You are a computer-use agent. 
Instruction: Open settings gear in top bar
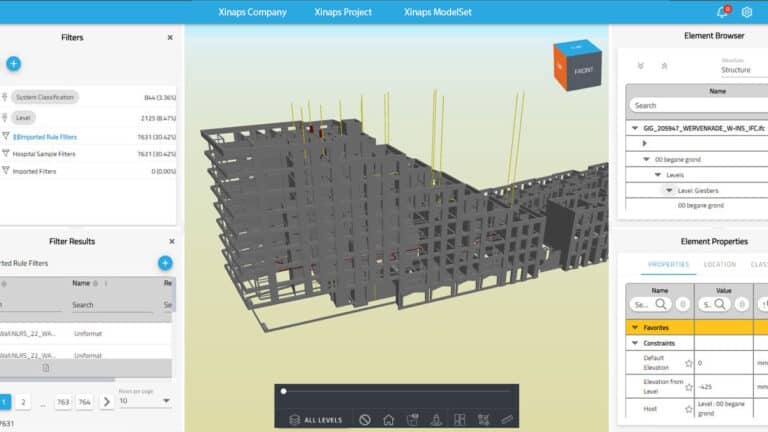[746, 12]
